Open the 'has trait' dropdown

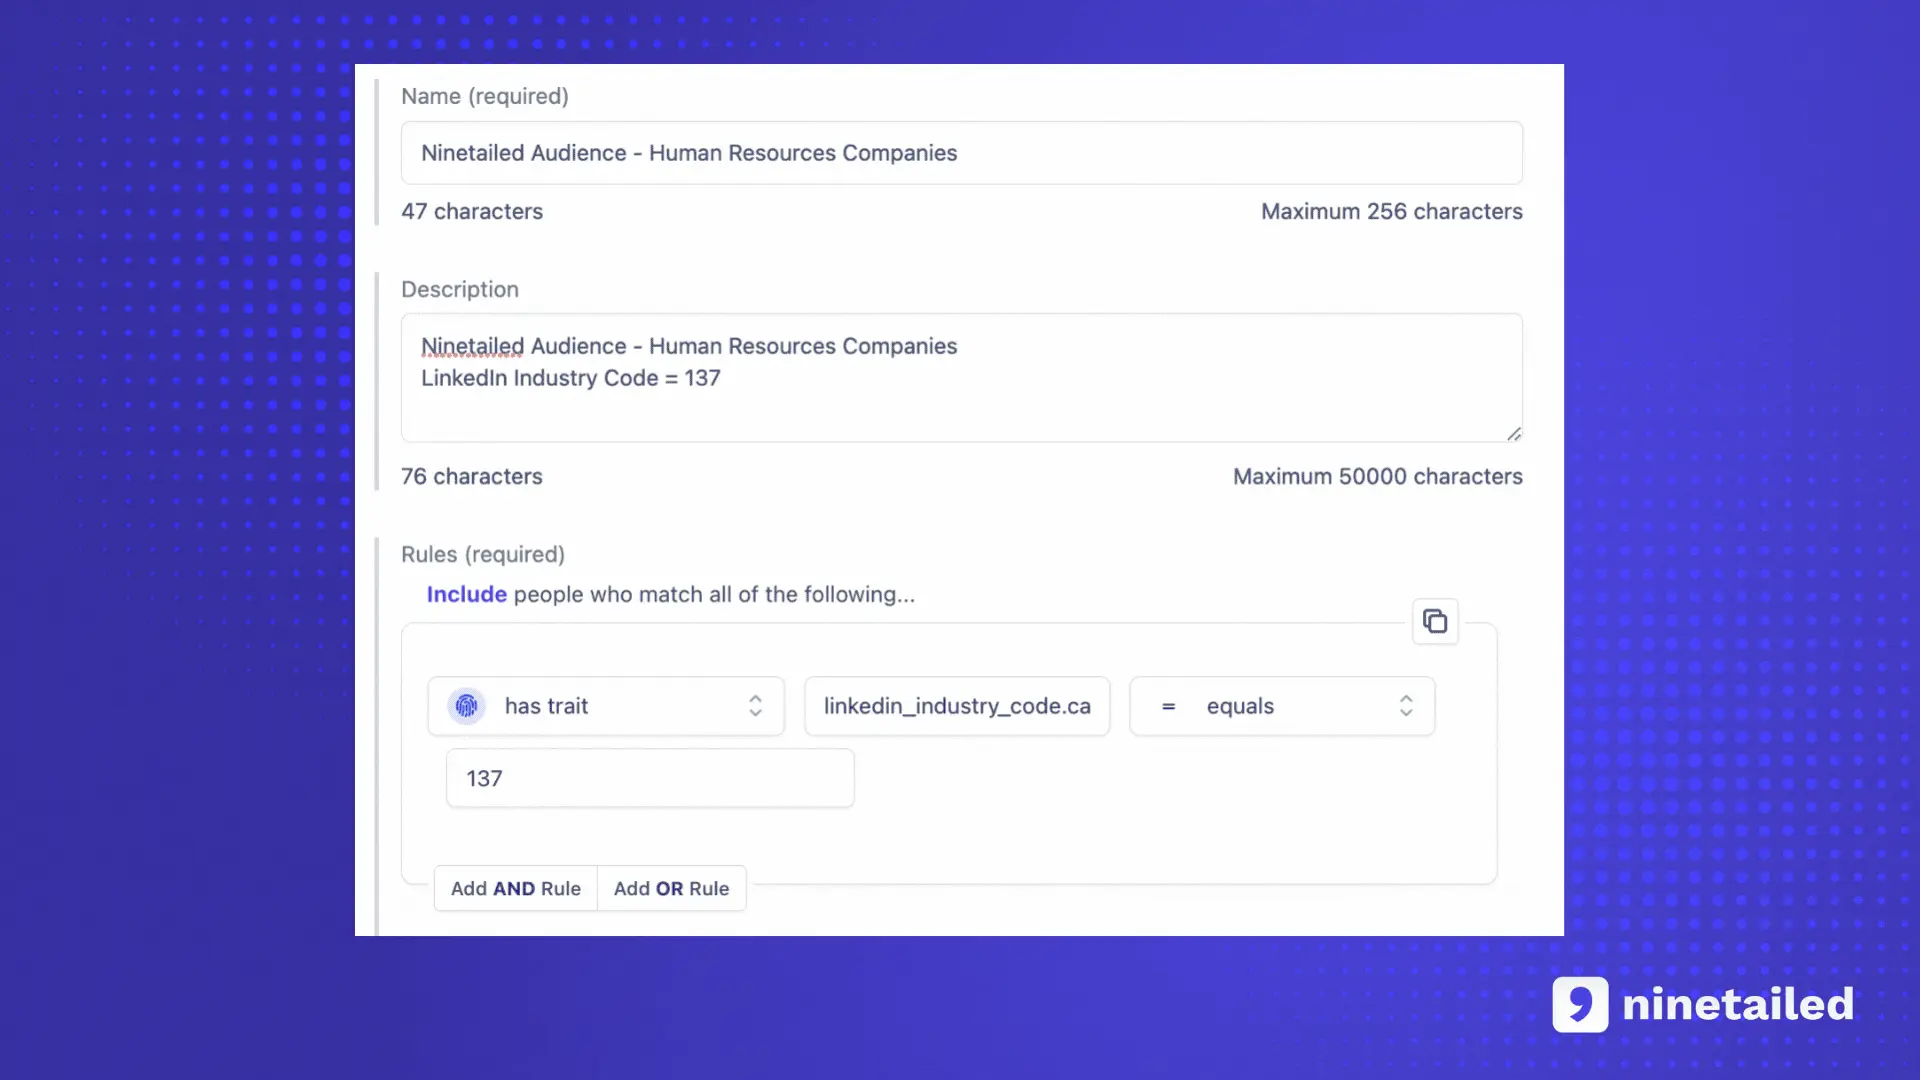click(605, 706)
